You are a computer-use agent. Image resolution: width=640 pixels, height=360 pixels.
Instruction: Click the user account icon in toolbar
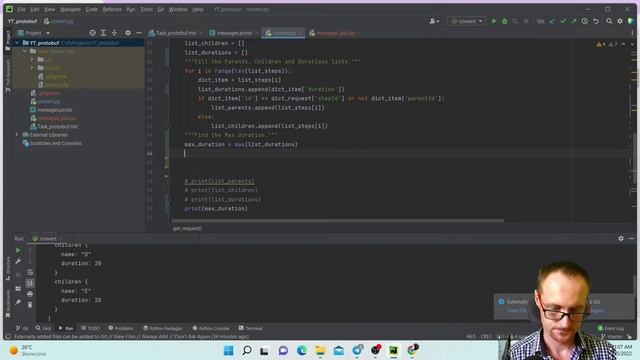433,21
